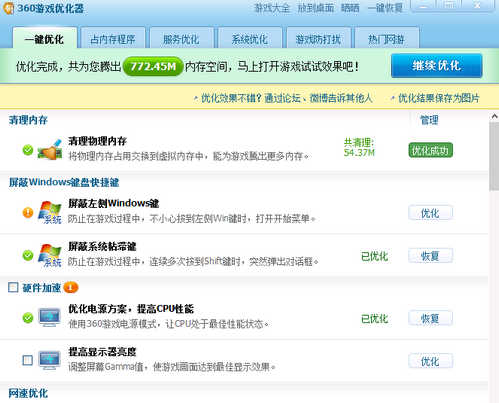Image resolution: width=499 pixels, height=403 pixels.
Task: Click the vertical scrollbar thumb
Action: (x=494, y=156)
